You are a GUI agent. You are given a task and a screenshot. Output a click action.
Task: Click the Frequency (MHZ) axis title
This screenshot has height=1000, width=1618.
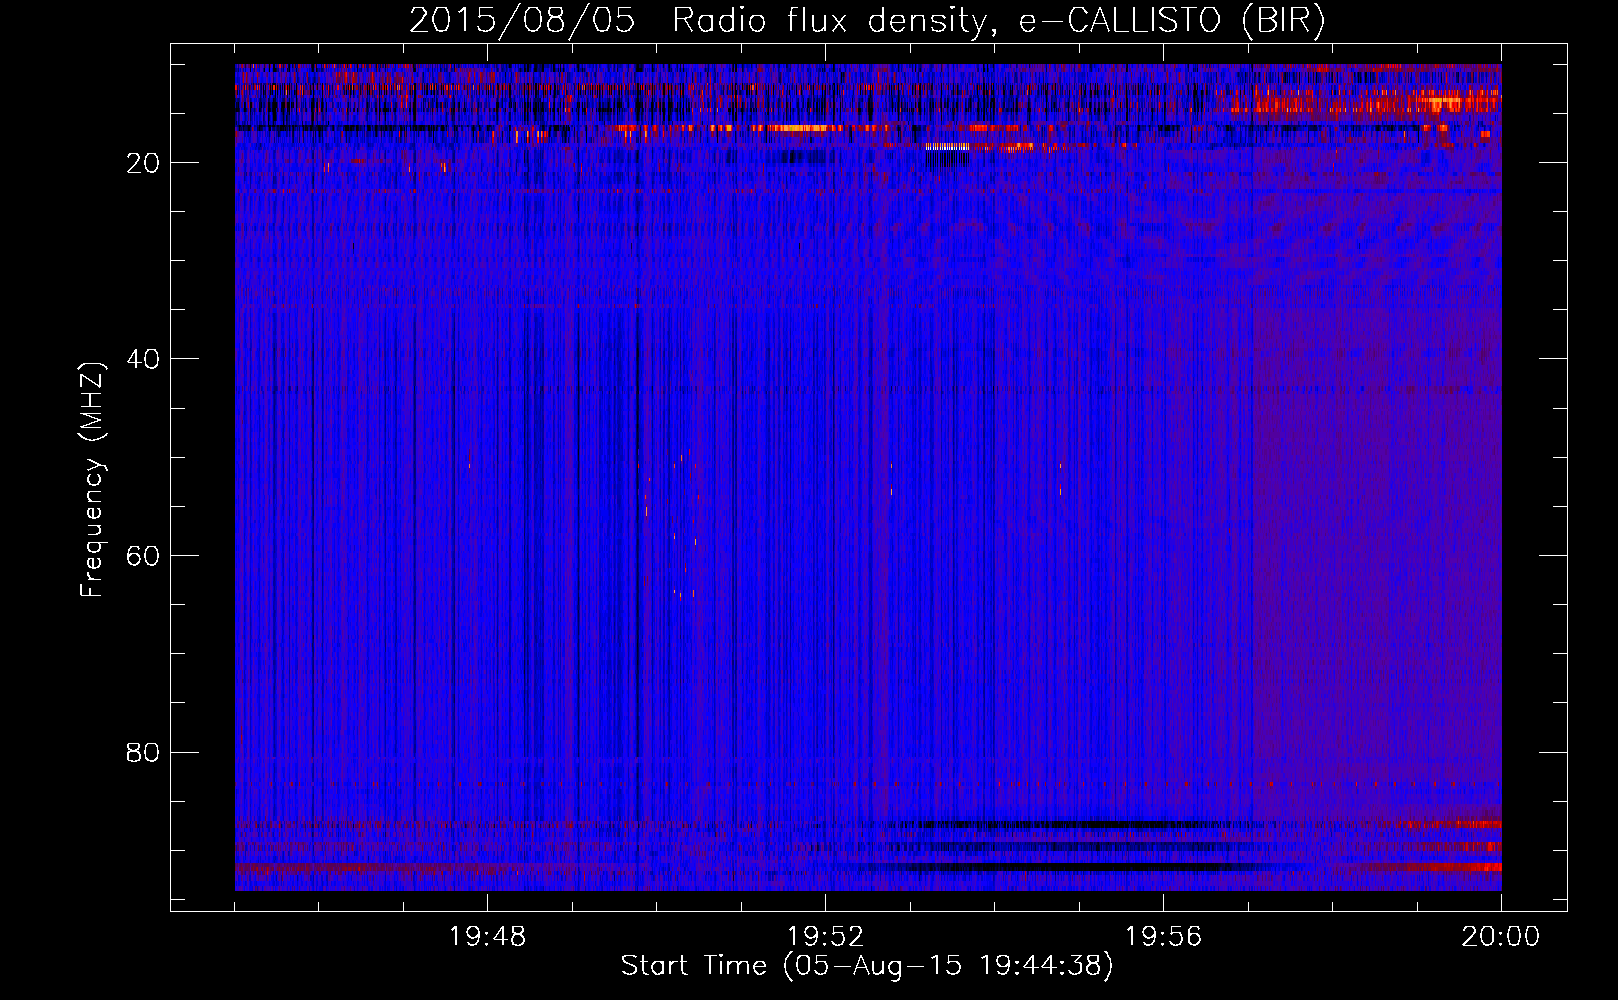point(92,480)
